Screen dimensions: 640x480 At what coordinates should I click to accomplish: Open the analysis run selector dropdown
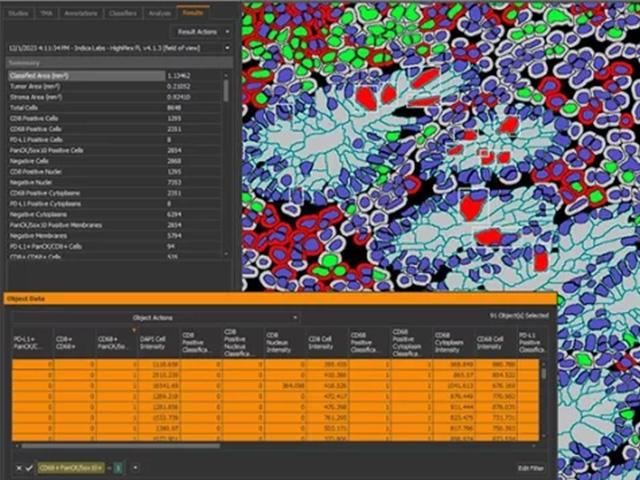119,48
